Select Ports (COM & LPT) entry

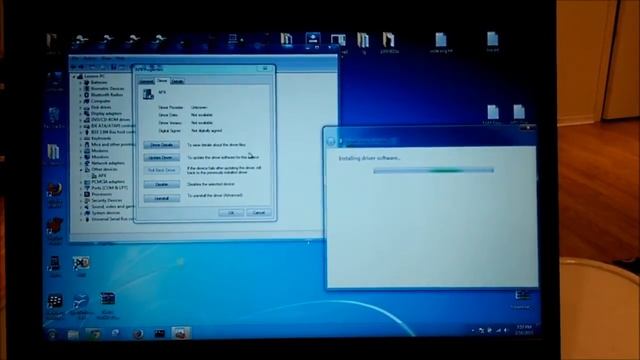(109, 188)
